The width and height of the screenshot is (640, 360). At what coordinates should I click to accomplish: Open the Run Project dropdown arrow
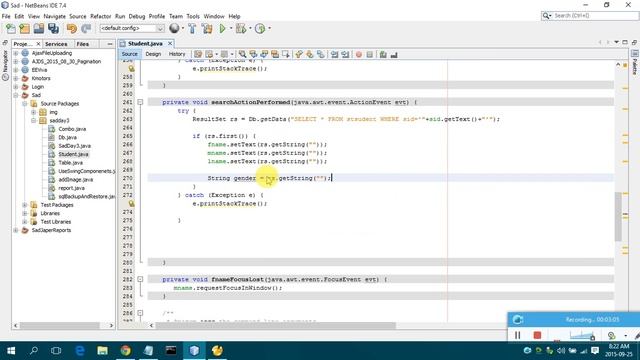point(231,29)
